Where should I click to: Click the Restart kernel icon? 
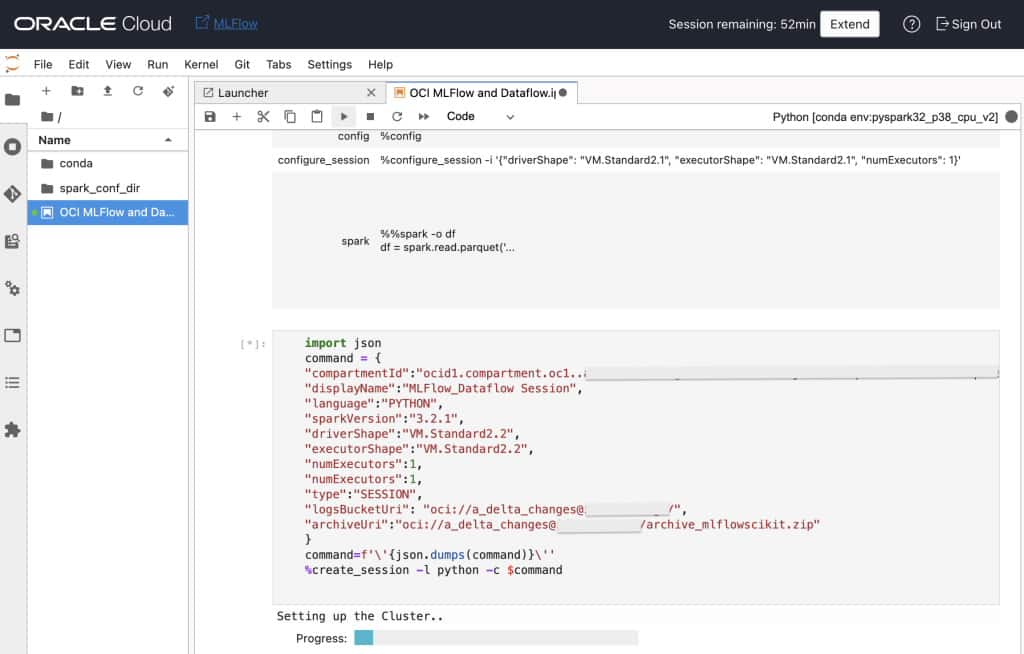tap(395, 117)
